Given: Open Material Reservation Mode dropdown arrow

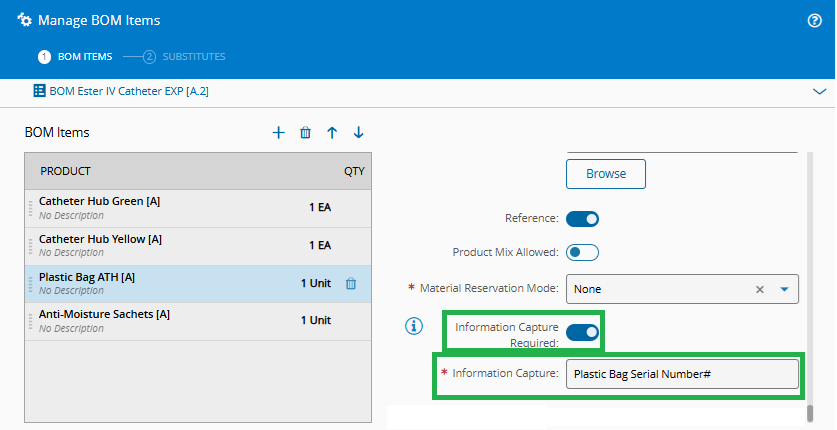Looking at the screenshot, I should (784, 289).
